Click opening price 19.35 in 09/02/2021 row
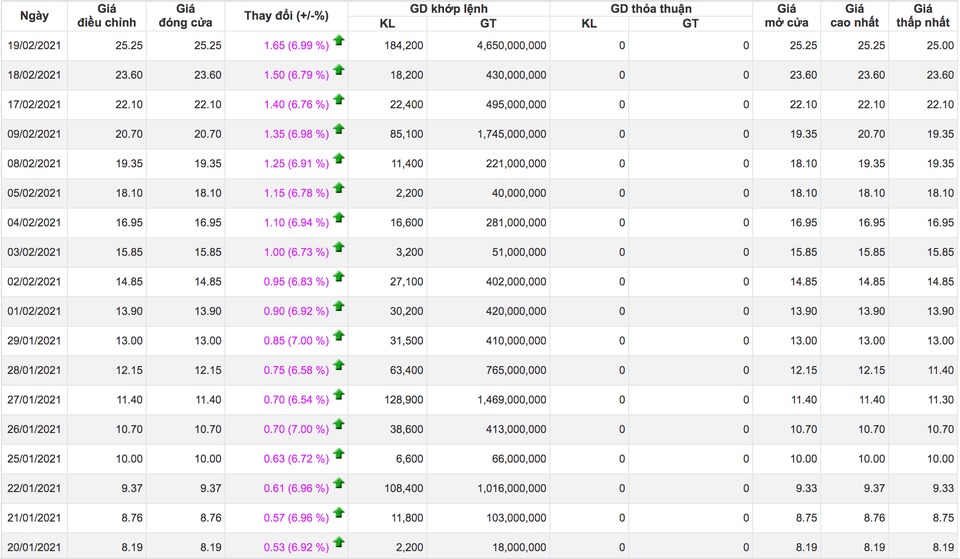 pos(803,134)
